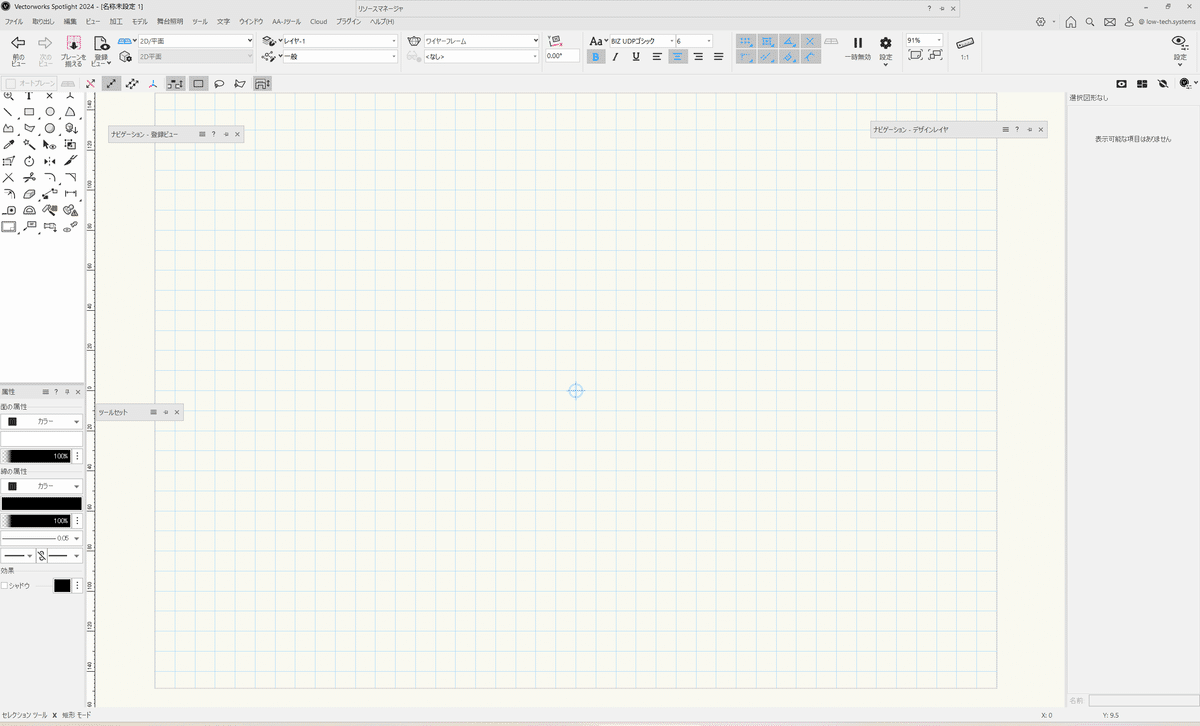Click the fill color swatch
The image size is (1200, 726).
[x=41, y=440]
